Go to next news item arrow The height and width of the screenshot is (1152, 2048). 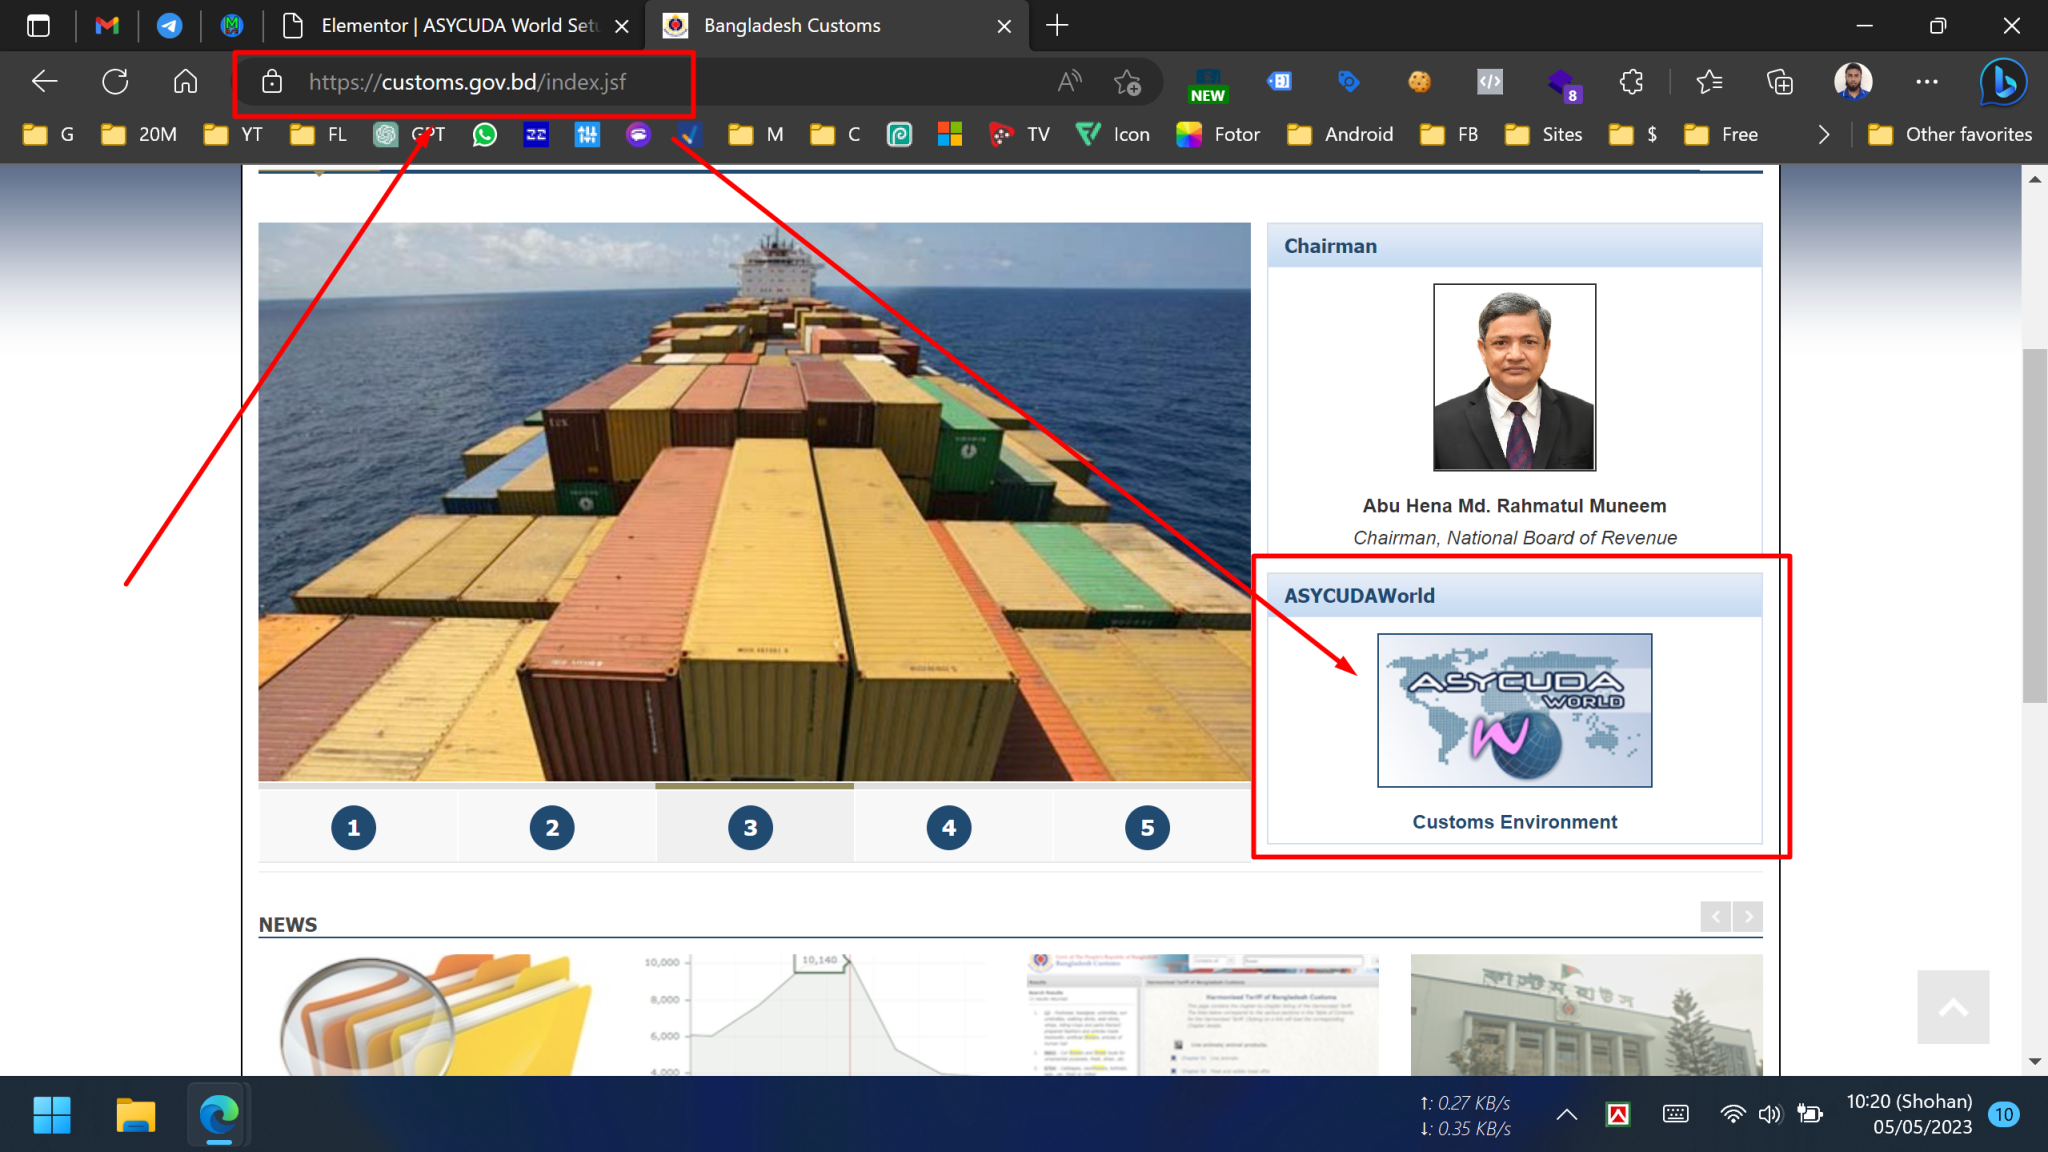1748,916
